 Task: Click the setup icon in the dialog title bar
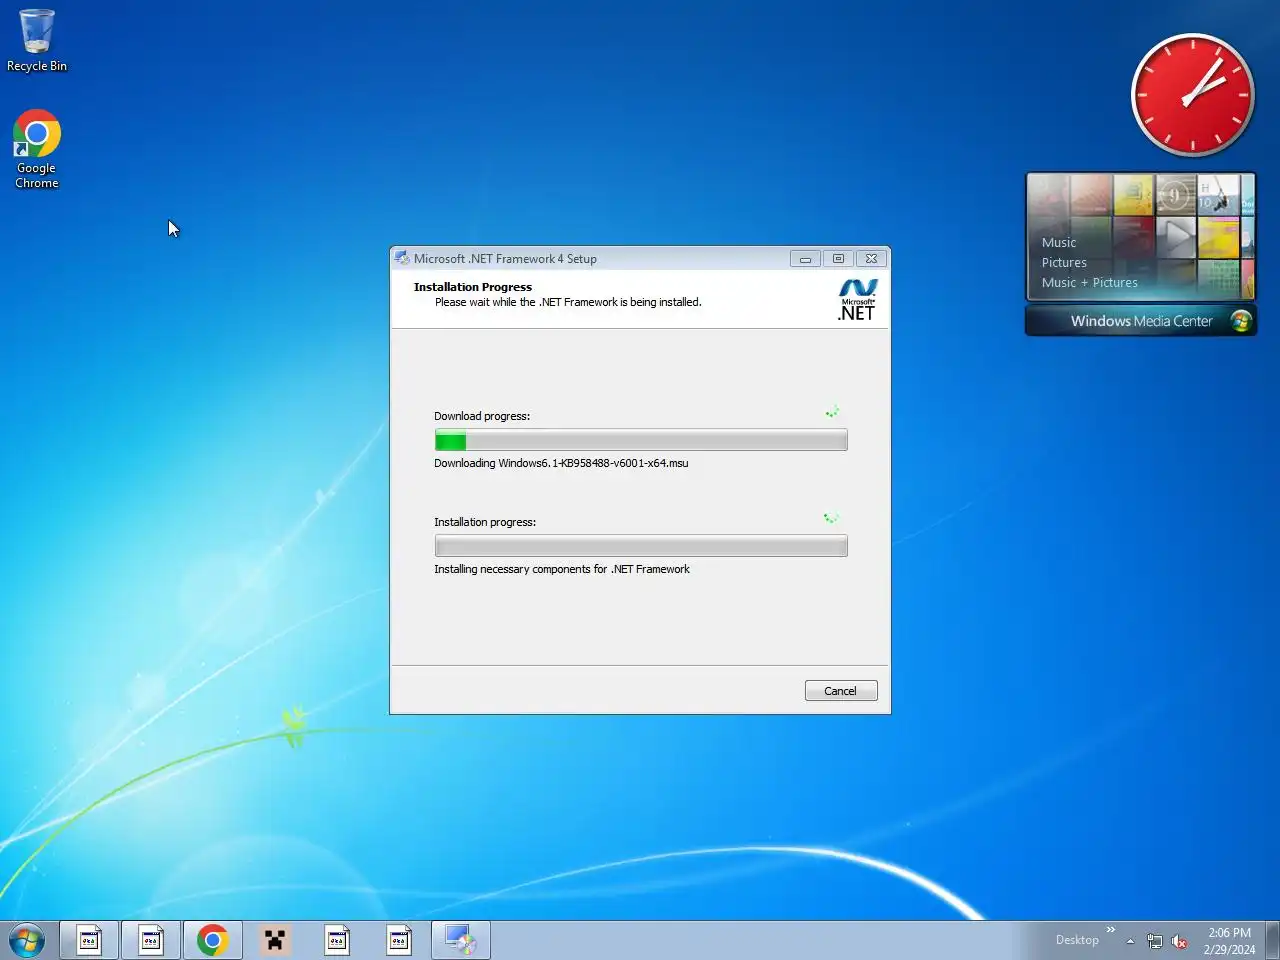click(402, 258)
